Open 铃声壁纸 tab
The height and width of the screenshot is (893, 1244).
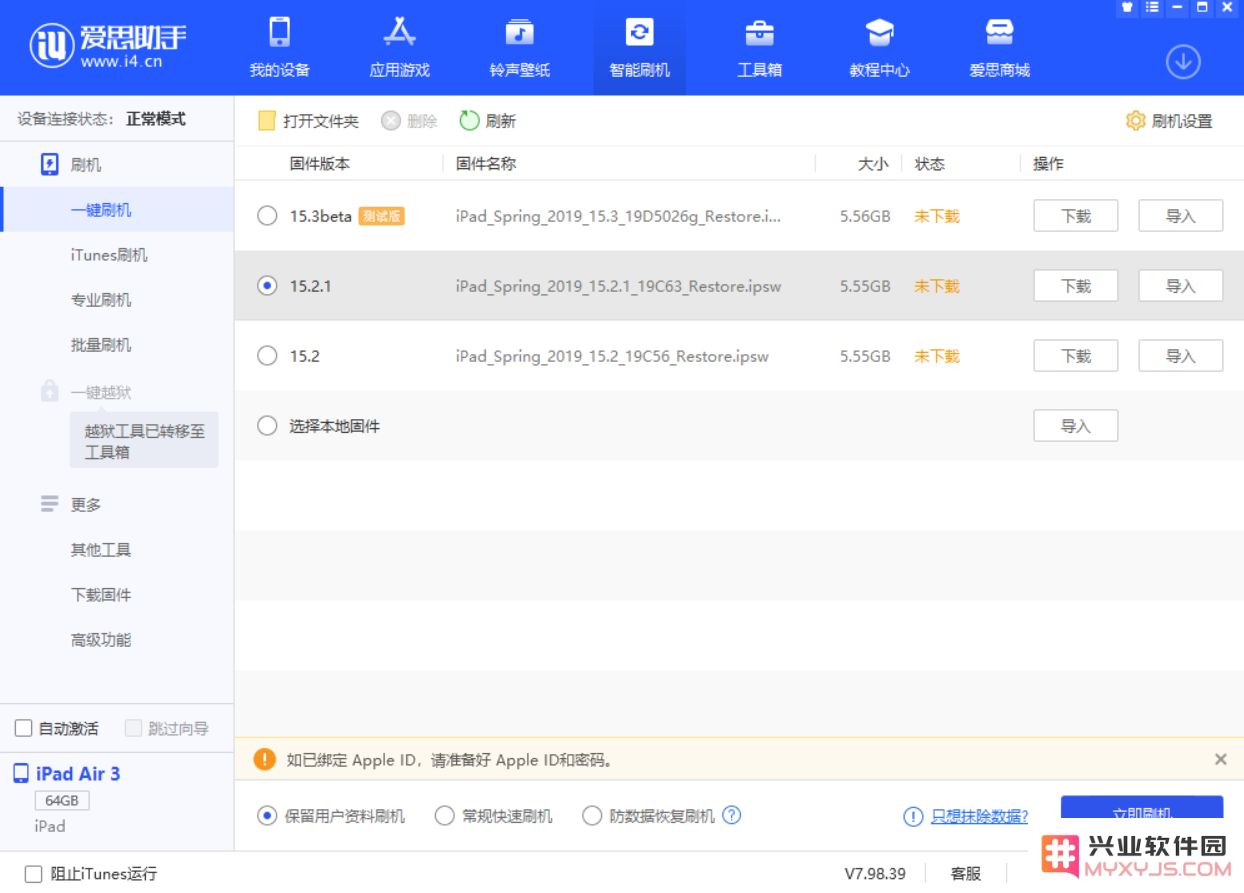pyautogui.click(x=519, y=47)
